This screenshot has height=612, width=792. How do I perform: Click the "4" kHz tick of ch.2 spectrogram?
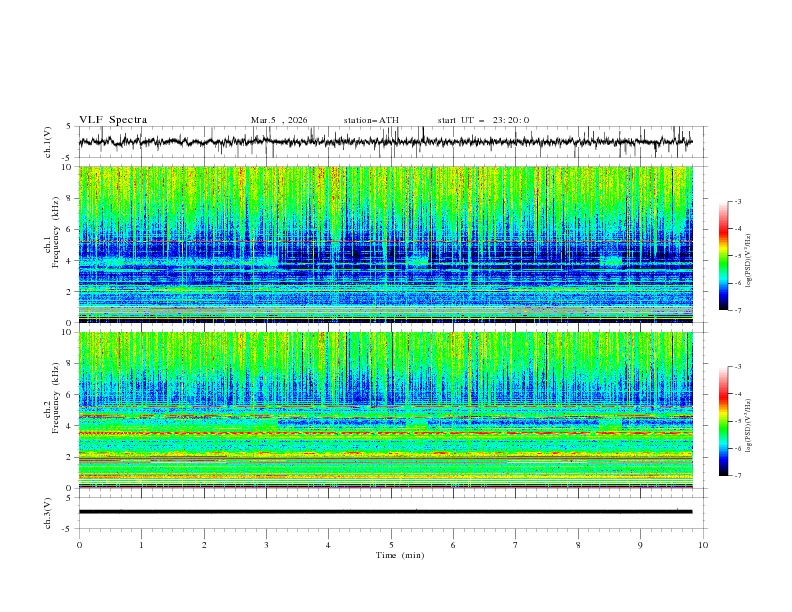click(70, 426)
